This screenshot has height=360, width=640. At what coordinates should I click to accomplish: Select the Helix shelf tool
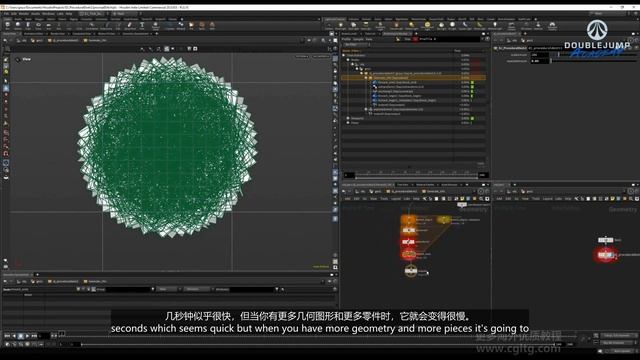pyautogui.click(x=212, y=26)
